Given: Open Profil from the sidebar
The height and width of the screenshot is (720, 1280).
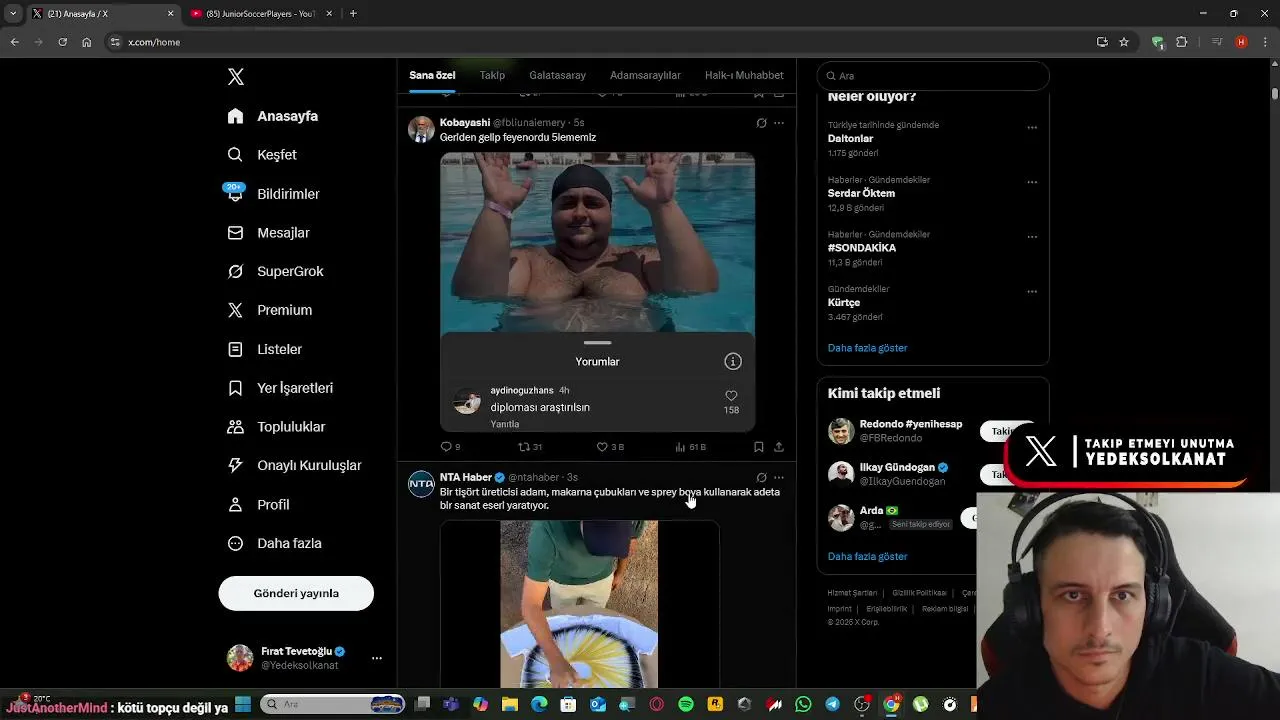Looking at the screenshot, I should point(258,505).
